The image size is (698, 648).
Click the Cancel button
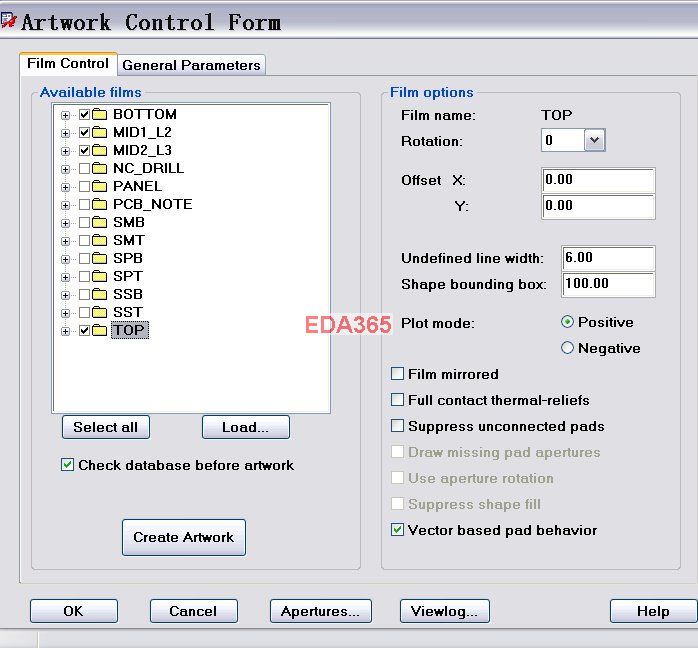click(194, 611)
